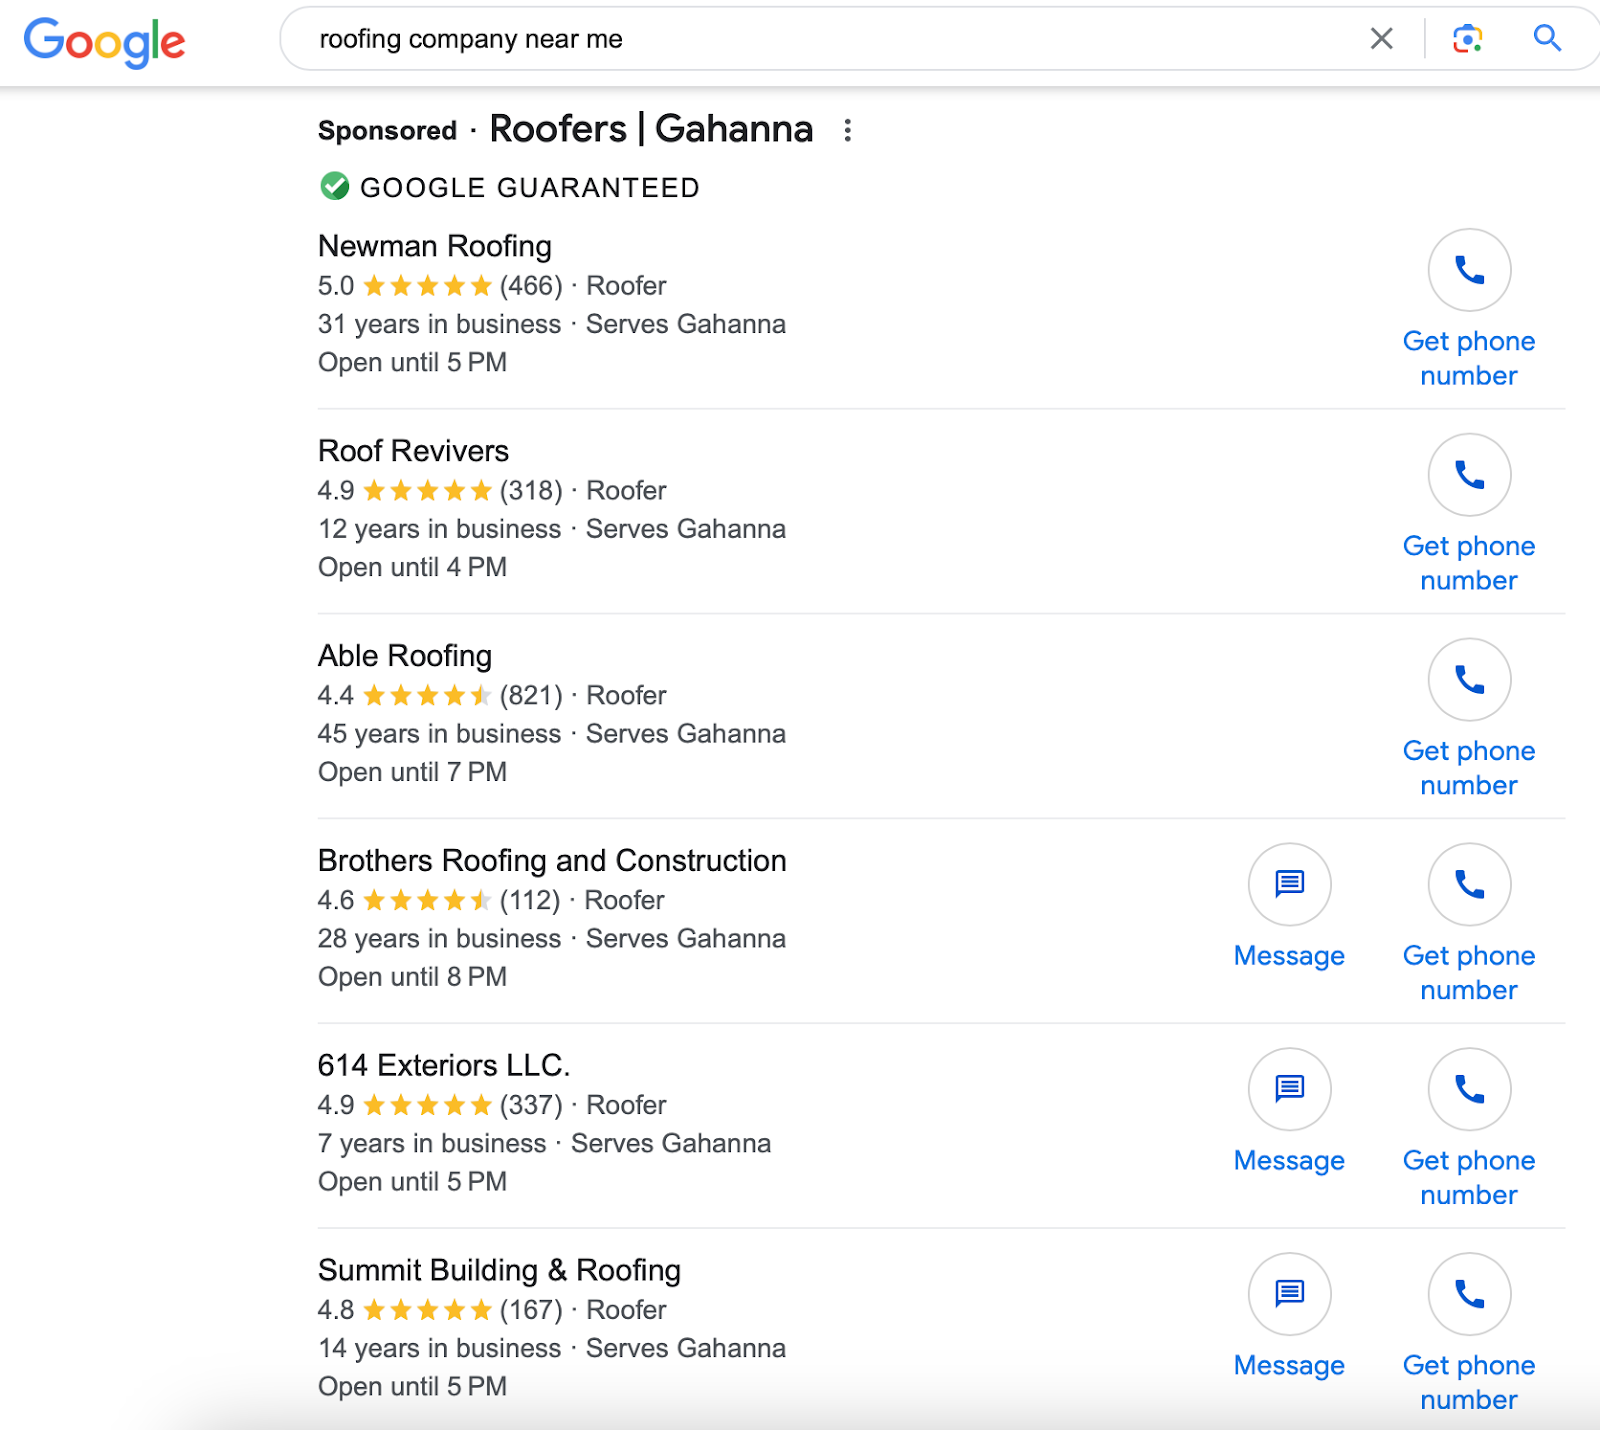Open Brothers Roofing and Construction listing title
This screenshot has width=1600, height=1430.
click(552, 860)
